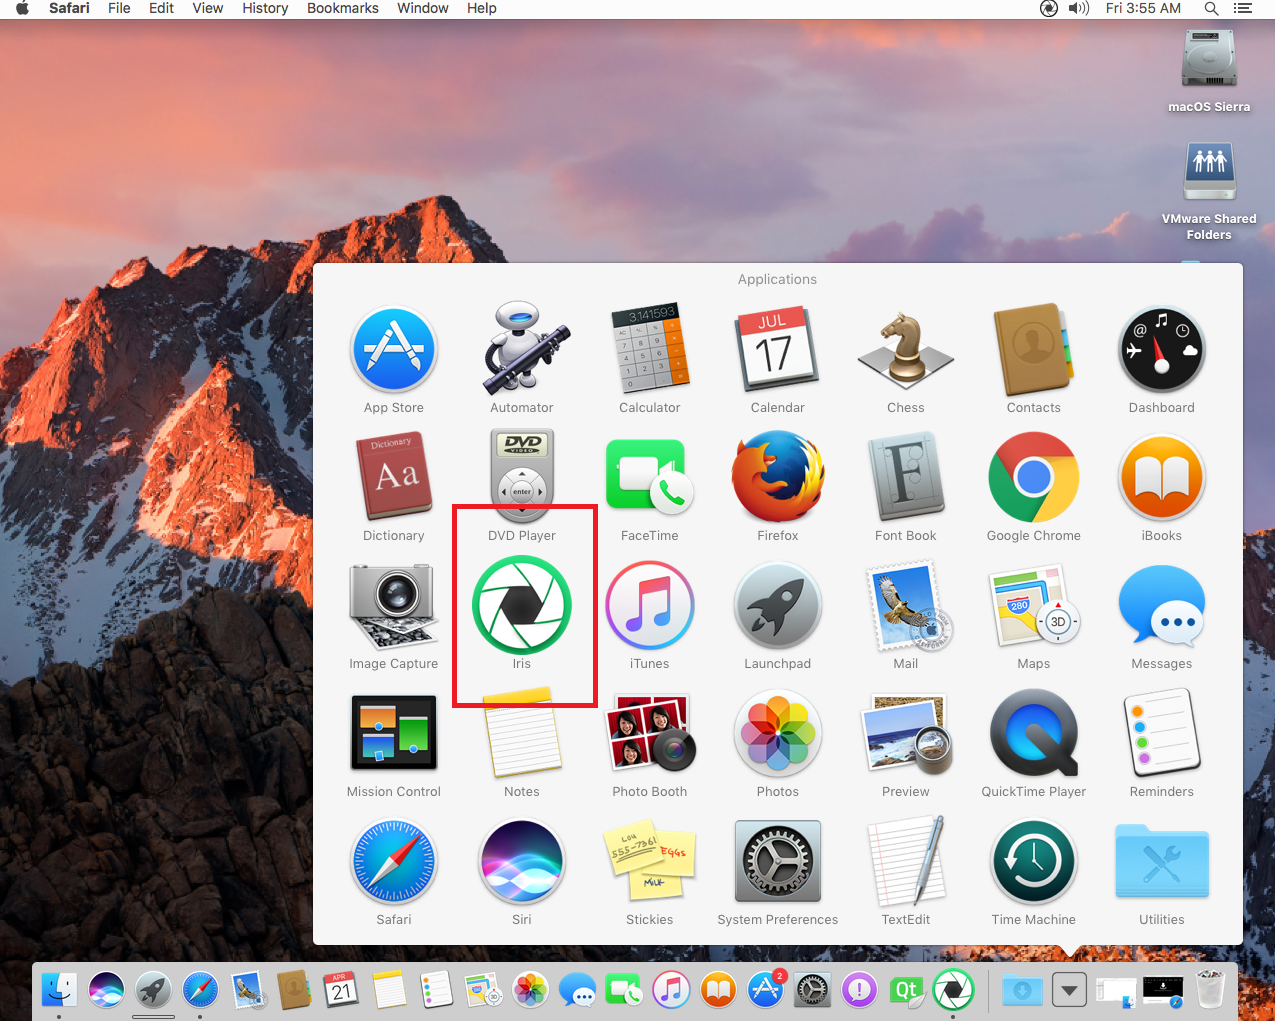Open the Edit menu
The height and width of the screenshot is (1021, 1275).
click(162, 8)
